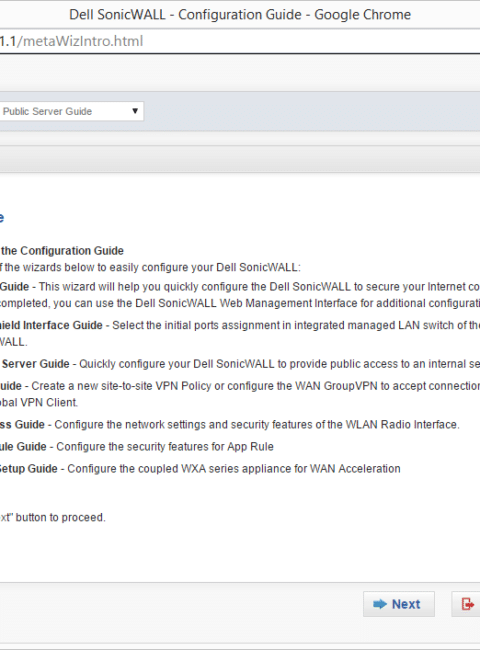The width and height of the screenshot is (480, 650).
Task: Click the Web Management Interface description line
Action: (x=240, y=303)
